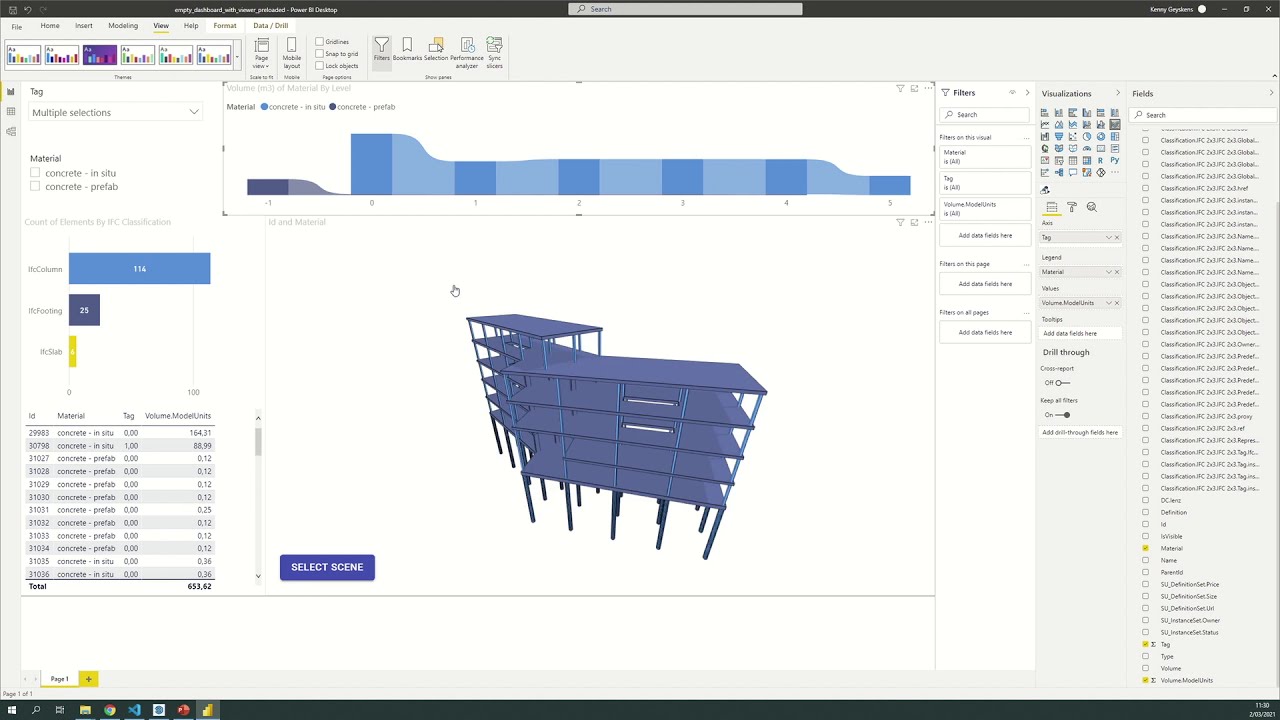Add a new report page
The height and width of the screenshot is (720, 1280).
88,679
